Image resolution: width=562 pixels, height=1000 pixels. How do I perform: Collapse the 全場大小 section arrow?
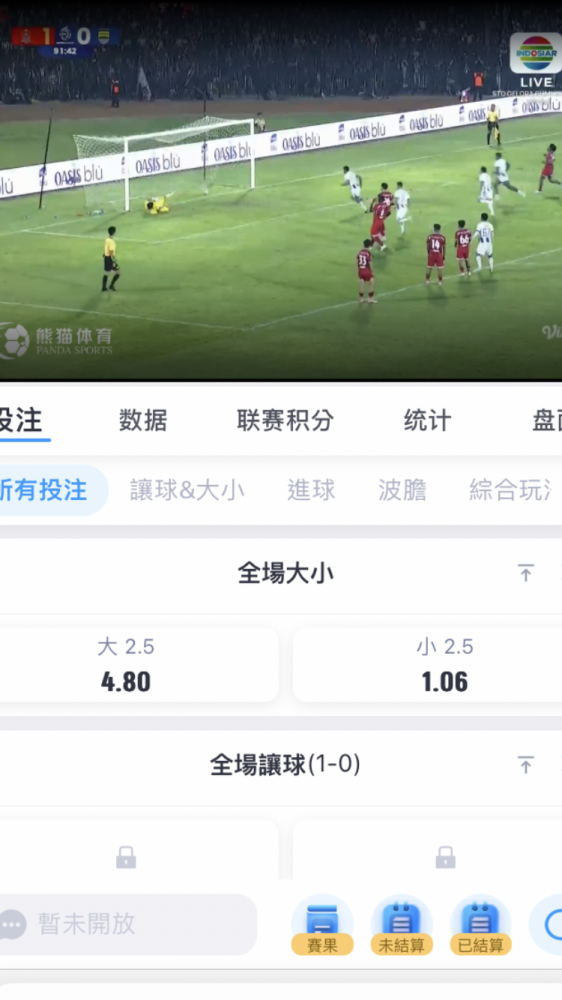(x=526, y=573)
